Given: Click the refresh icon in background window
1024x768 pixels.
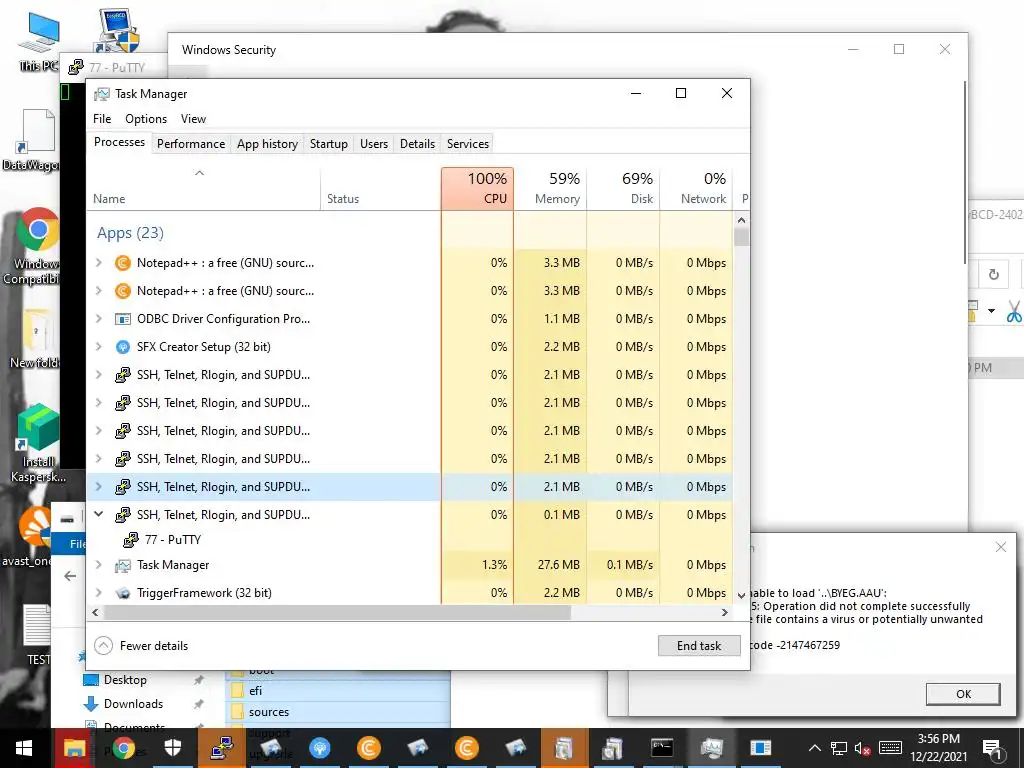Looking at the screenshot, I should pyautogui.click(x=993, y=274).
